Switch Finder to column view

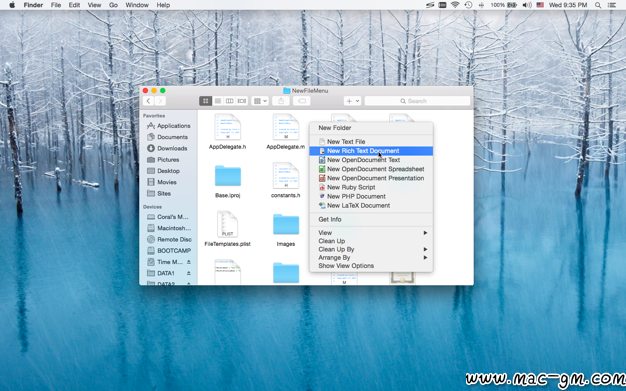[x=230, y=101]
